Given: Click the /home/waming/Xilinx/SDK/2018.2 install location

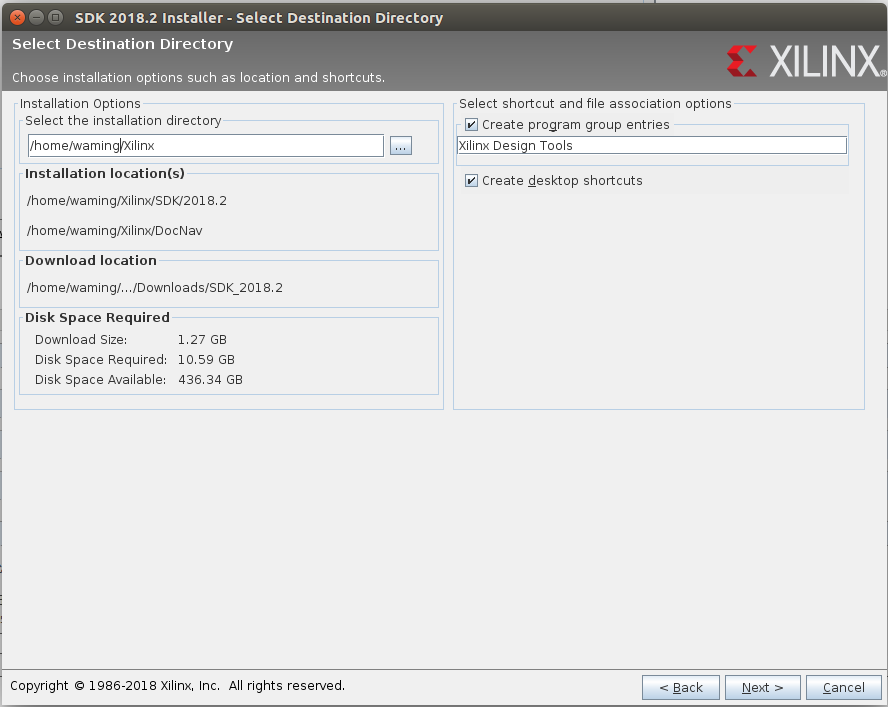Looking at the screenshot, I should coord(127,201).
